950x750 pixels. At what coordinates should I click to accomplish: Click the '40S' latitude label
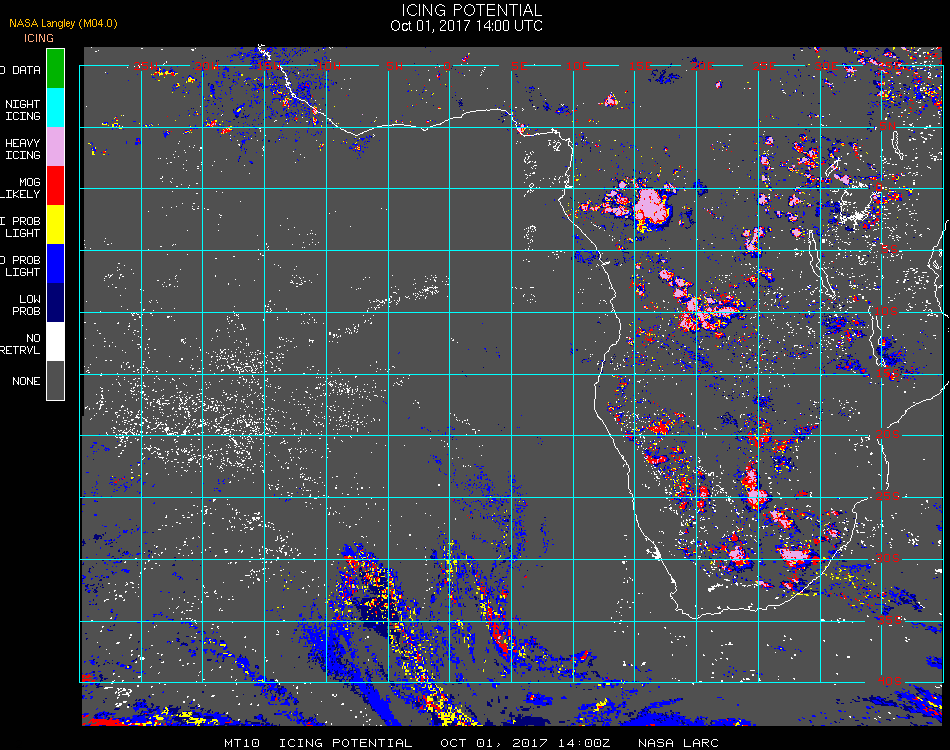[x=890, y=682]
